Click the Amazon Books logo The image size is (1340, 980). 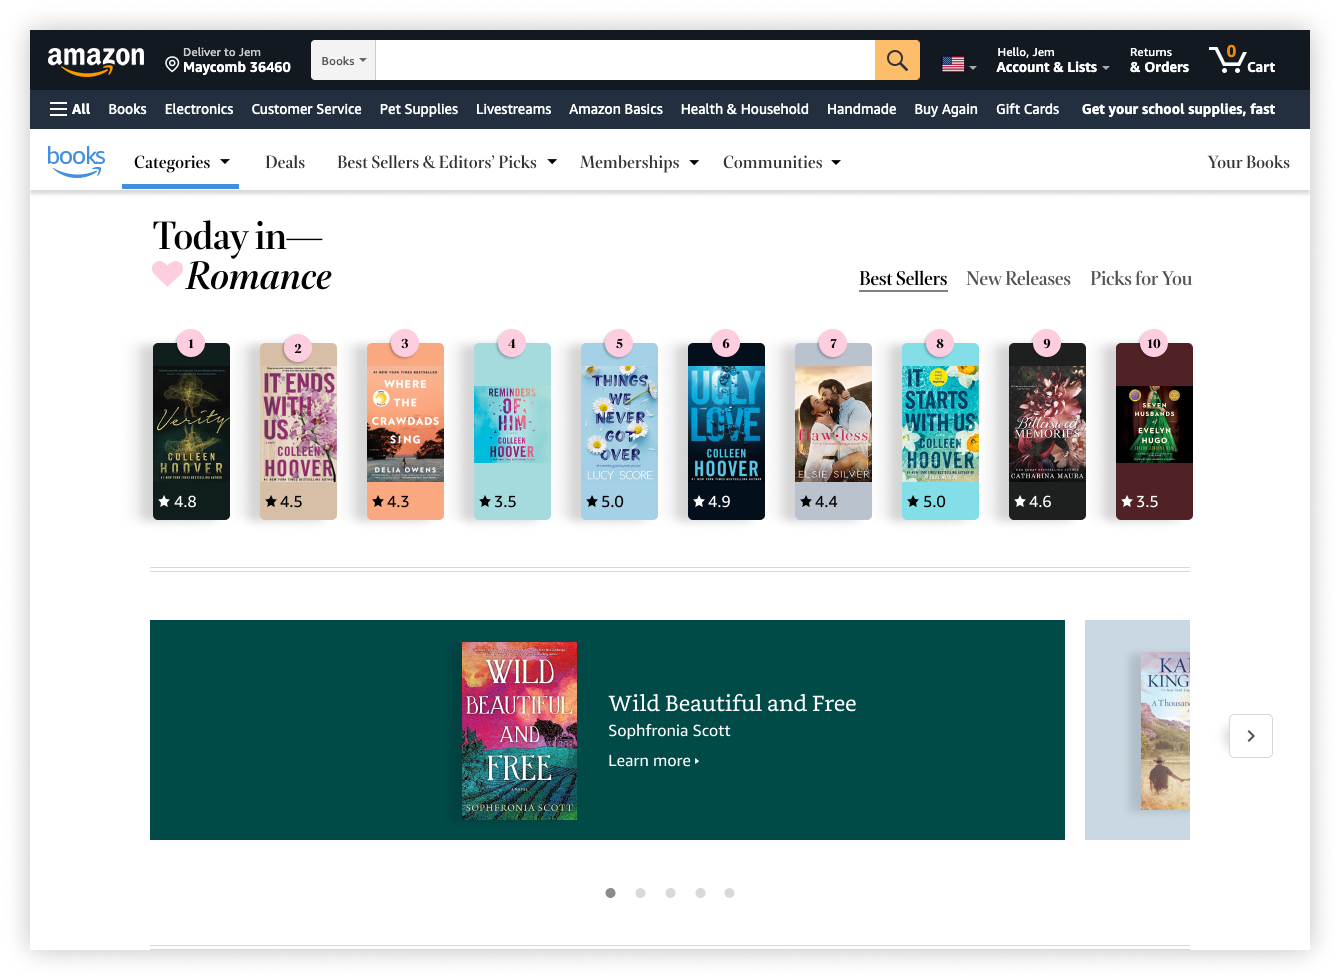(x=76, y=161)
